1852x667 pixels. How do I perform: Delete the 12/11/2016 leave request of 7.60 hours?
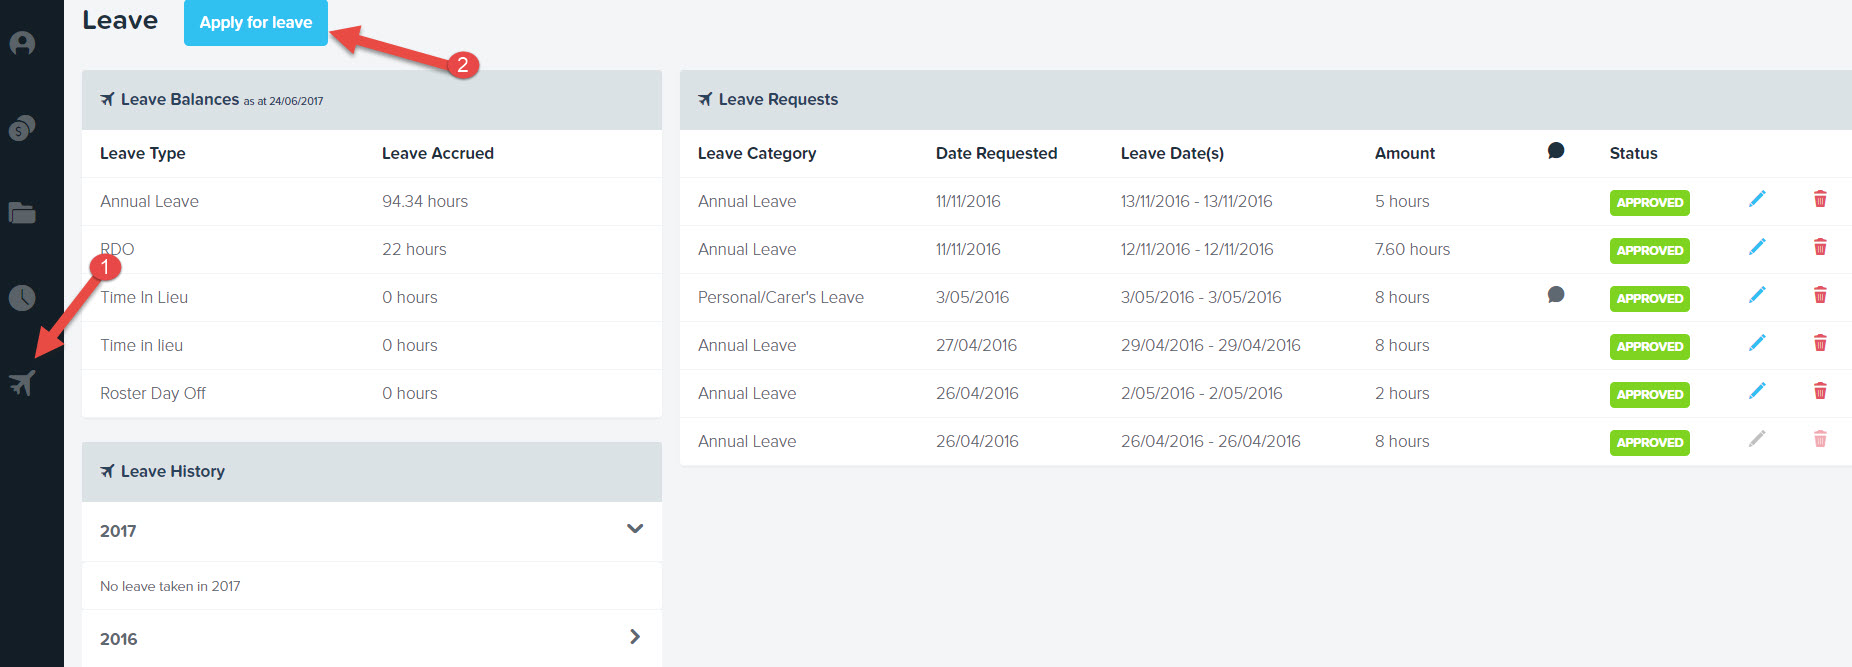pos(1820,247)
